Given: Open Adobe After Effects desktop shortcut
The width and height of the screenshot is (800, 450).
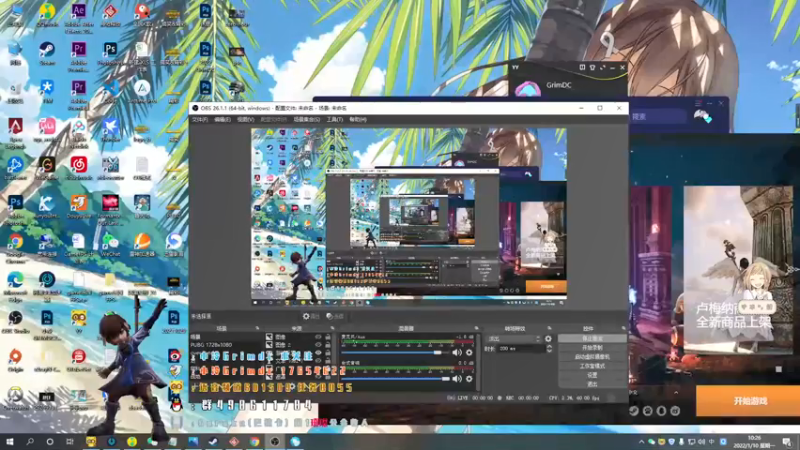Looking at the screenshot, I should (79, 17).
